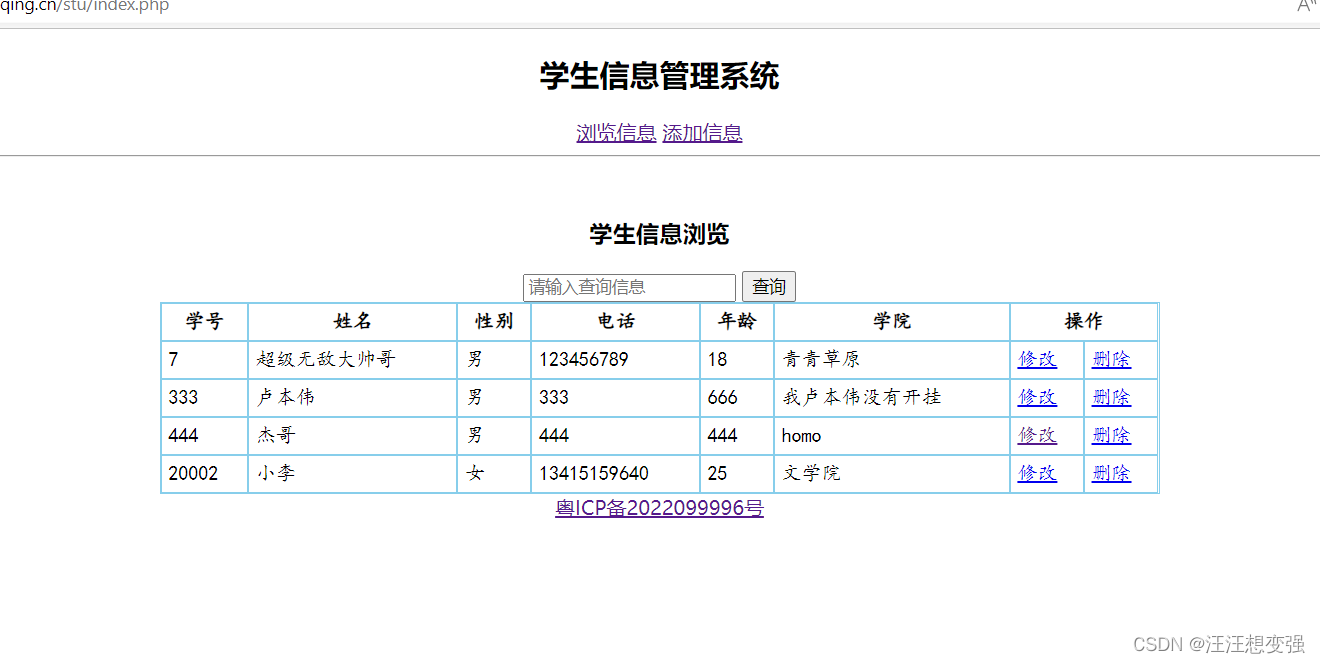
Task: Click 删除 for student 杰哥
Action: coord(1111,436)
